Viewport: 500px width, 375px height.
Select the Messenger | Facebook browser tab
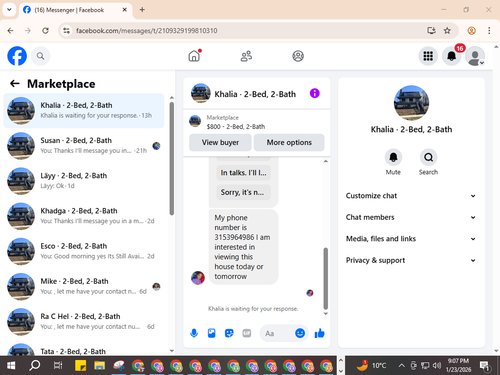pyautogui.click(x=76, y=10)
